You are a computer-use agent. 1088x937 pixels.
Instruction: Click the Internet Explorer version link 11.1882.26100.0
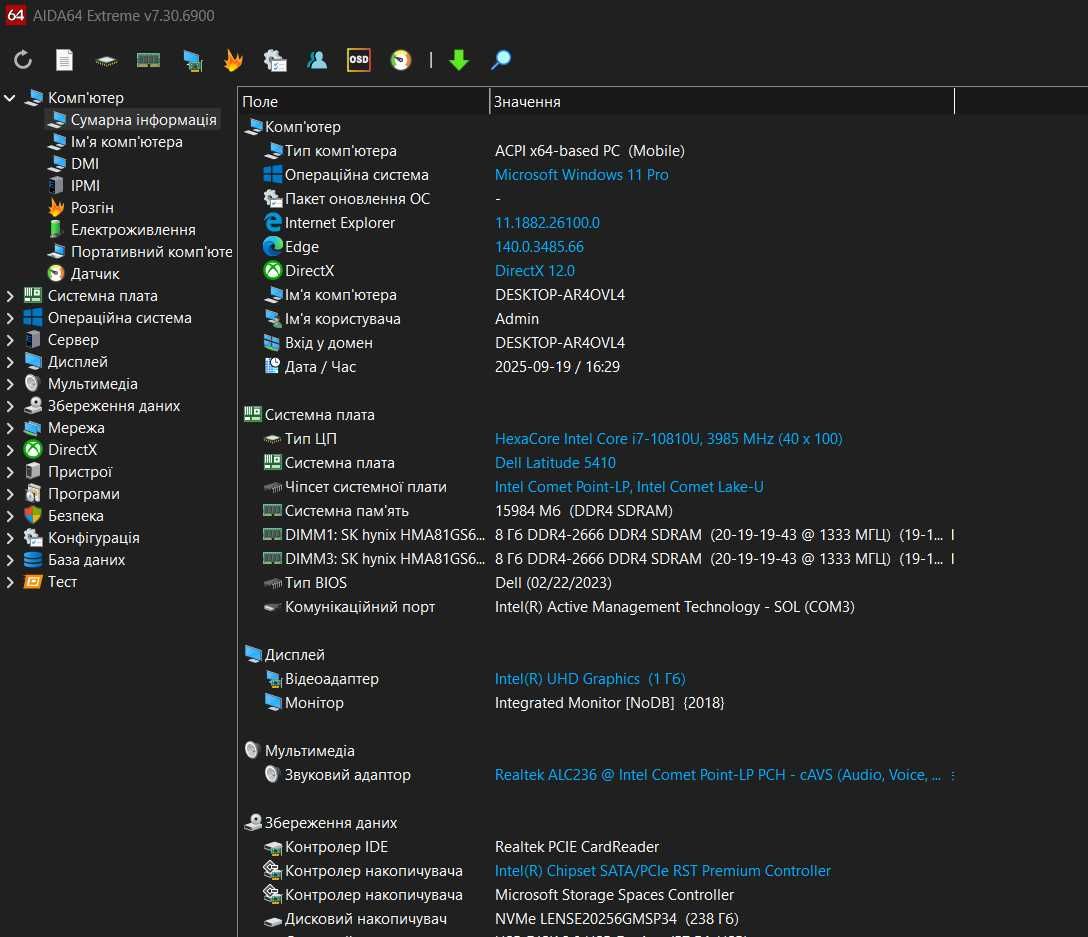click(x=547, y=223)
